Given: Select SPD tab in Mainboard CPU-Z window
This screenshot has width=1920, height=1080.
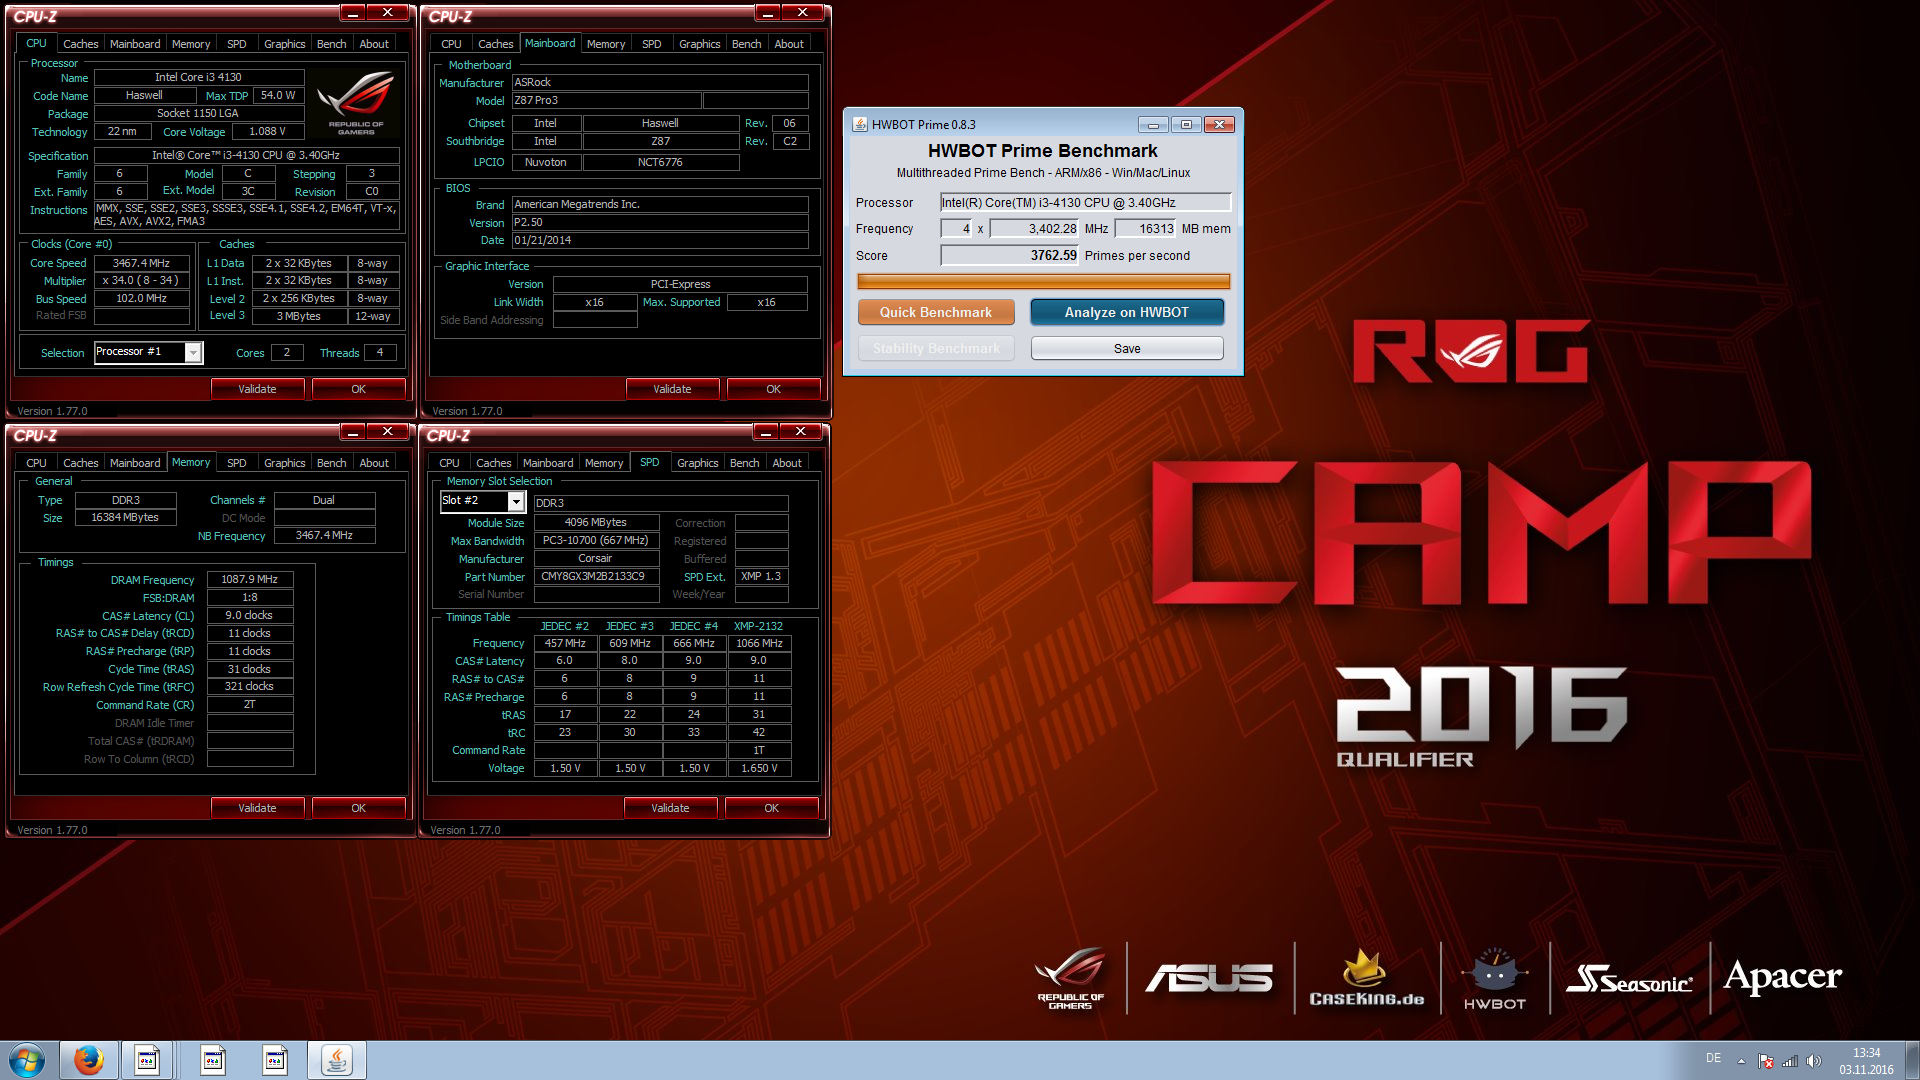Looking at the screenshot, I should (652, 44).
